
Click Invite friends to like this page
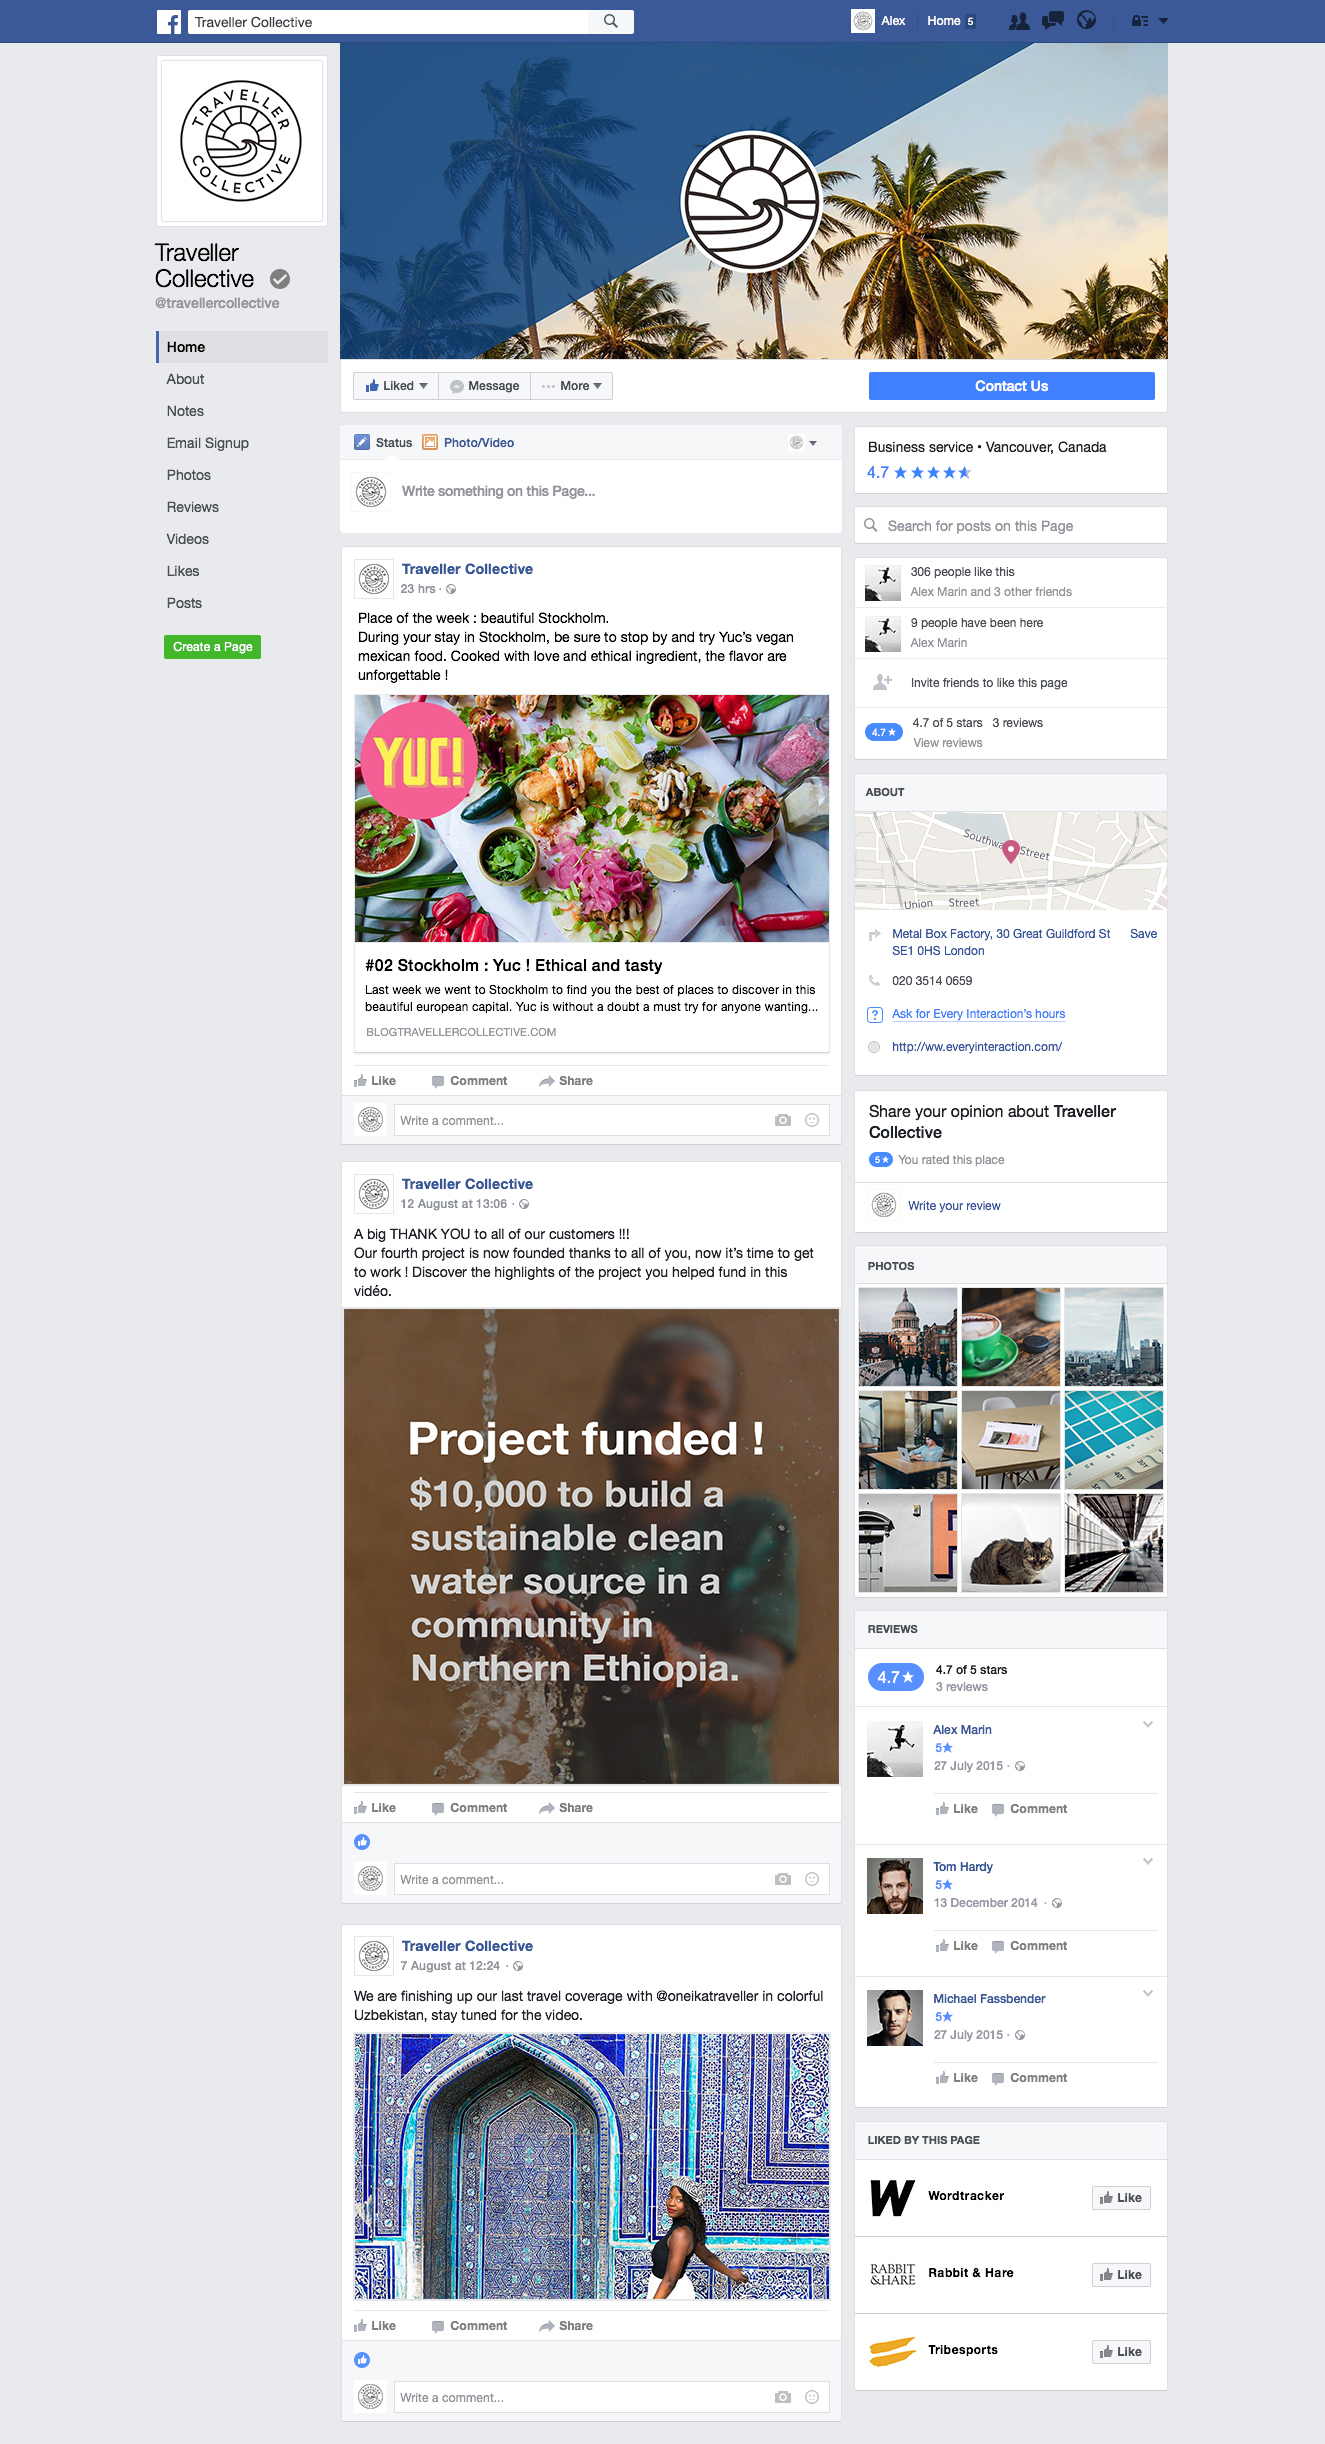[x=989, y=683]
